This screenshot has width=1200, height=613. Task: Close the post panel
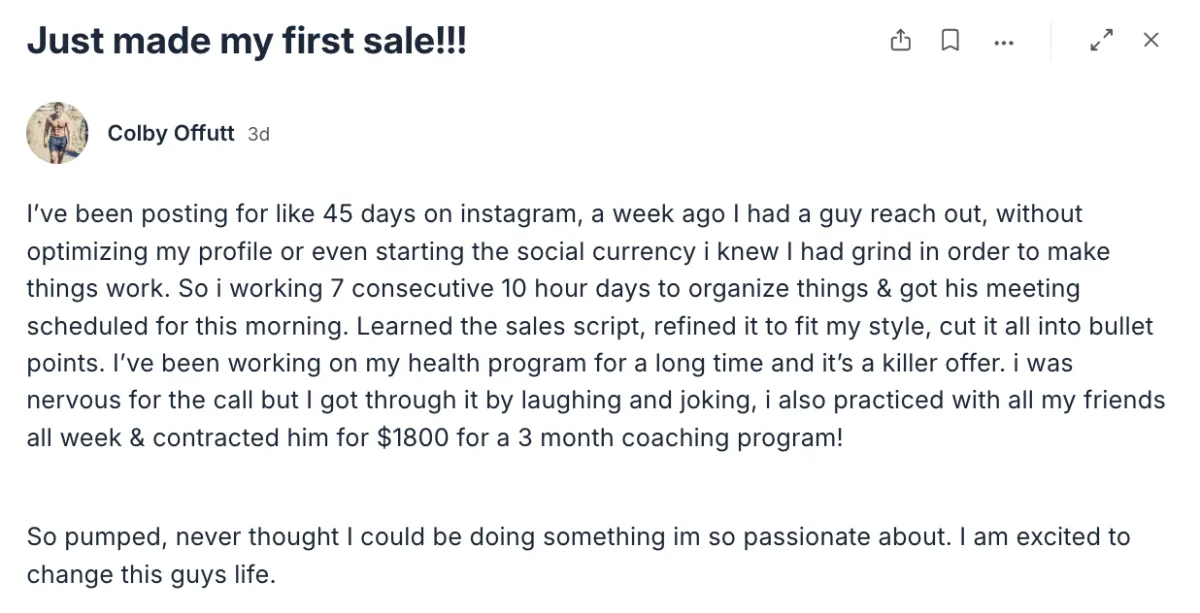pos(1151,41)
